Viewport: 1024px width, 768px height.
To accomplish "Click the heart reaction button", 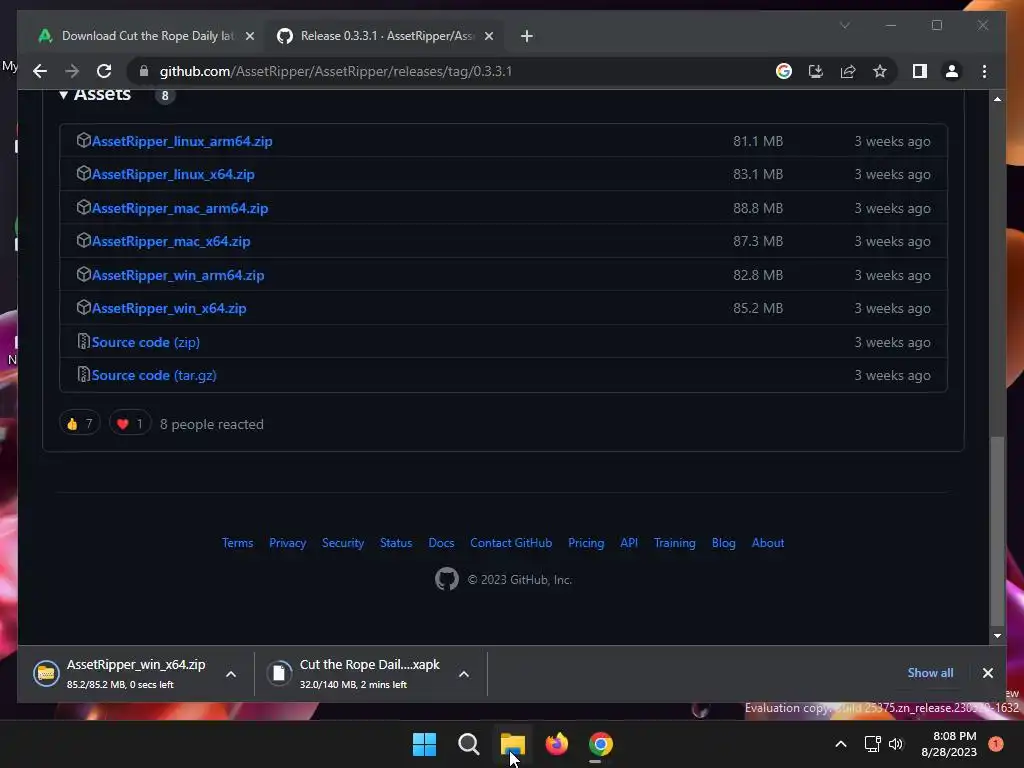I will (x=129, y=424).
